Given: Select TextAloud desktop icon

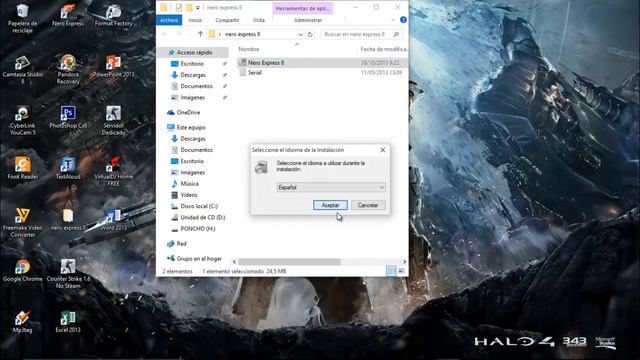Looking at the screenshot, I should pyautogui.click(x=68, y=169).
